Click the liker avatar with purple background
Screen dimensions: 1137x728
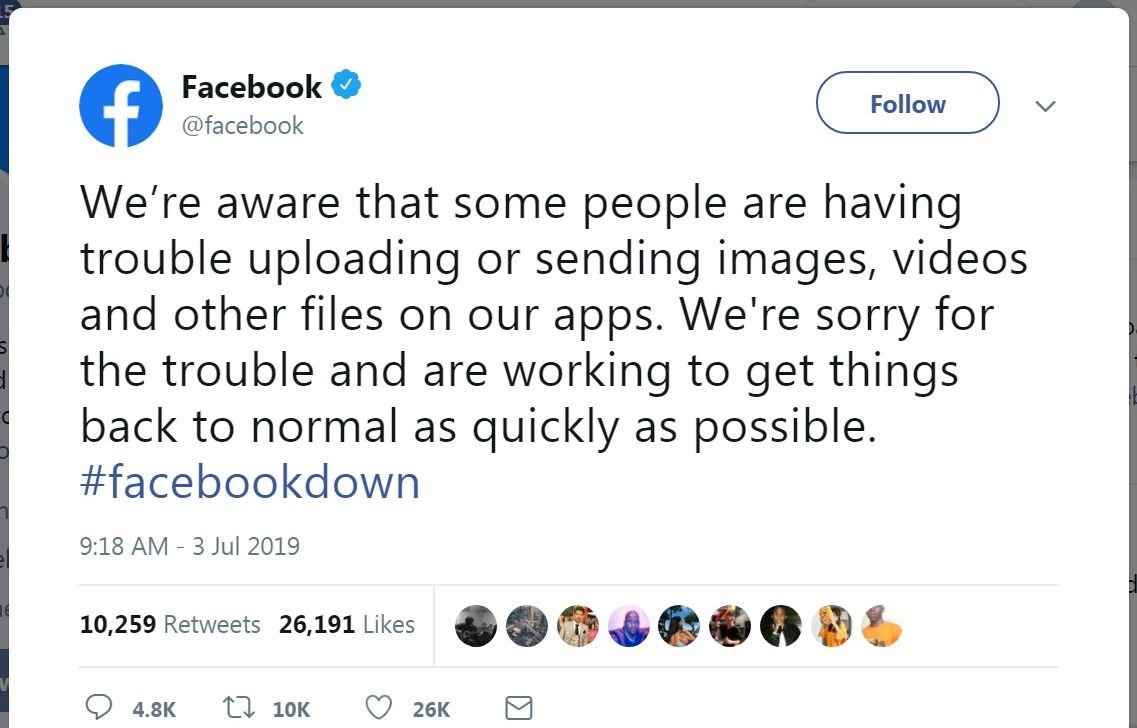(629, 626)
